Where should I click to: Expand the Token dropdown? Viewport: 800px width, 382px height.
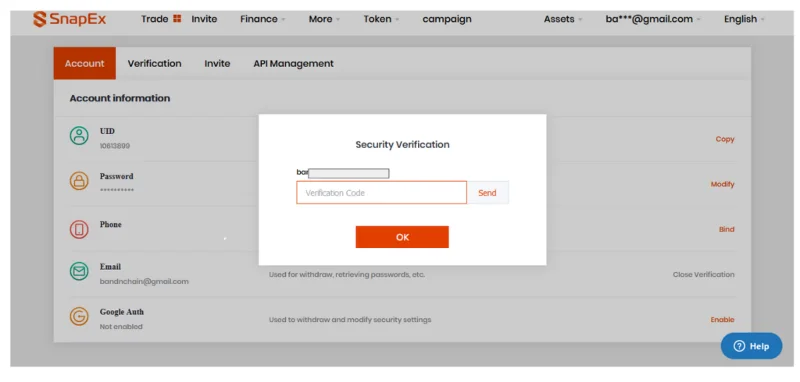[x=381, y=19]
